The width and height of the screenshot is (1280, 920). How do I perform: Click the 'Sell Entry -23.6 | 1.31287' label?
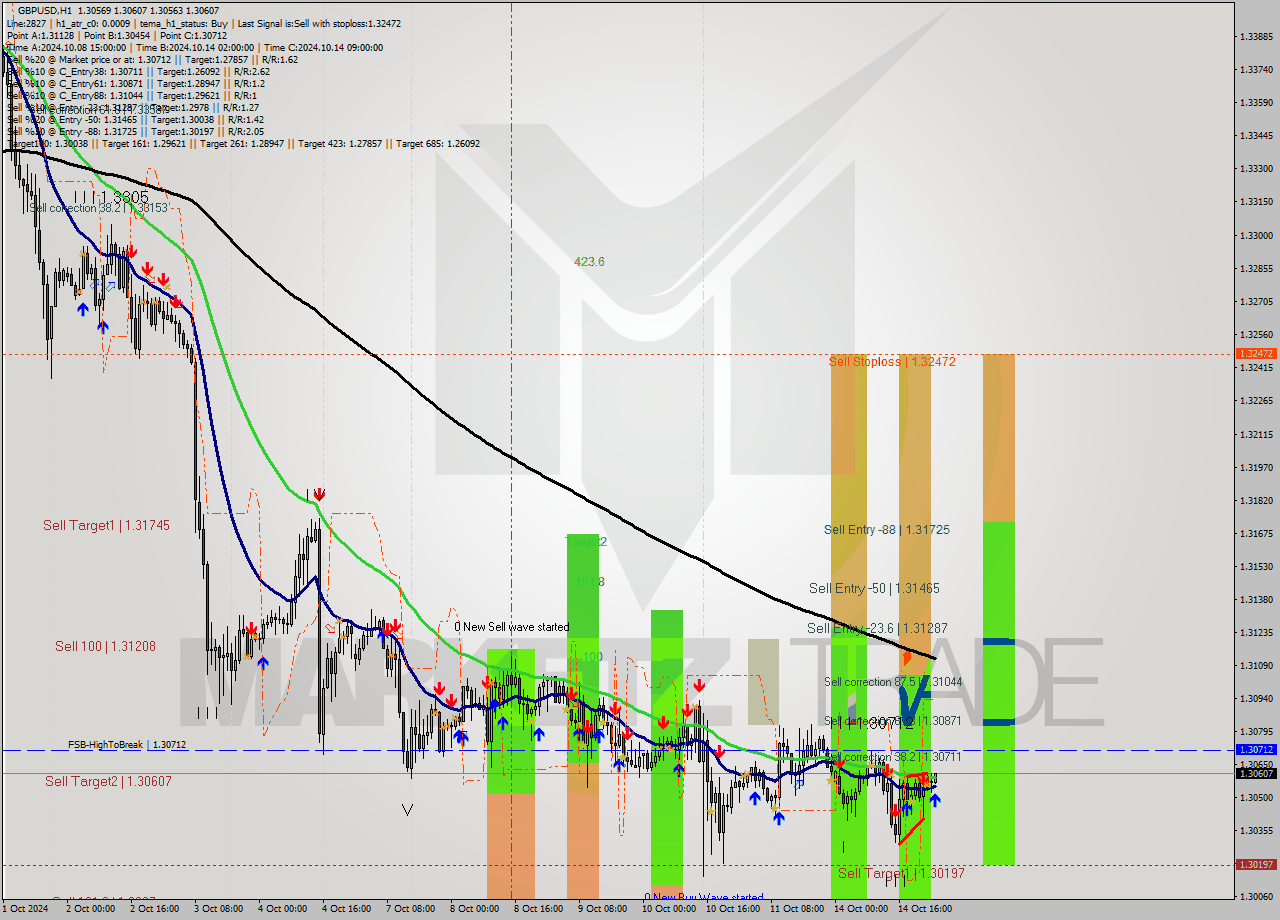877,629
